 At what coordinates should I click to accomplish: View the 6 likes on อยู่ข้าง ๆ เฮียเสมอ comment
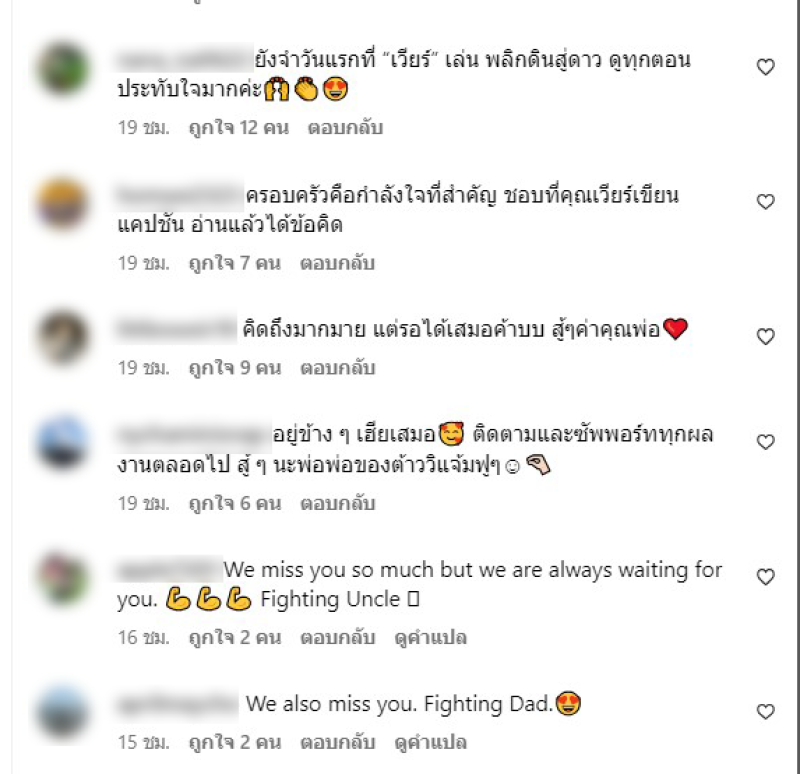pyautogui.click(x=235, y=503)
